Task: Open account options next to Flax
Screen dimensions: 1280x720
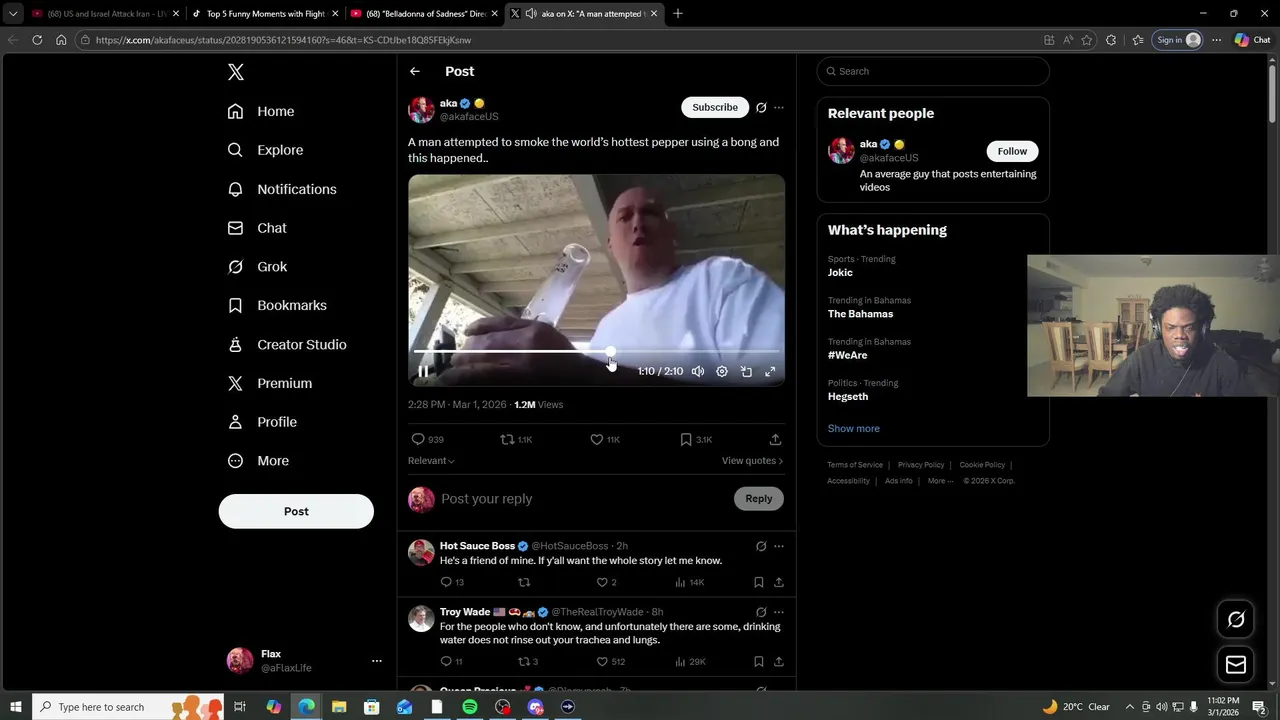Action: (x=376, y=661)
